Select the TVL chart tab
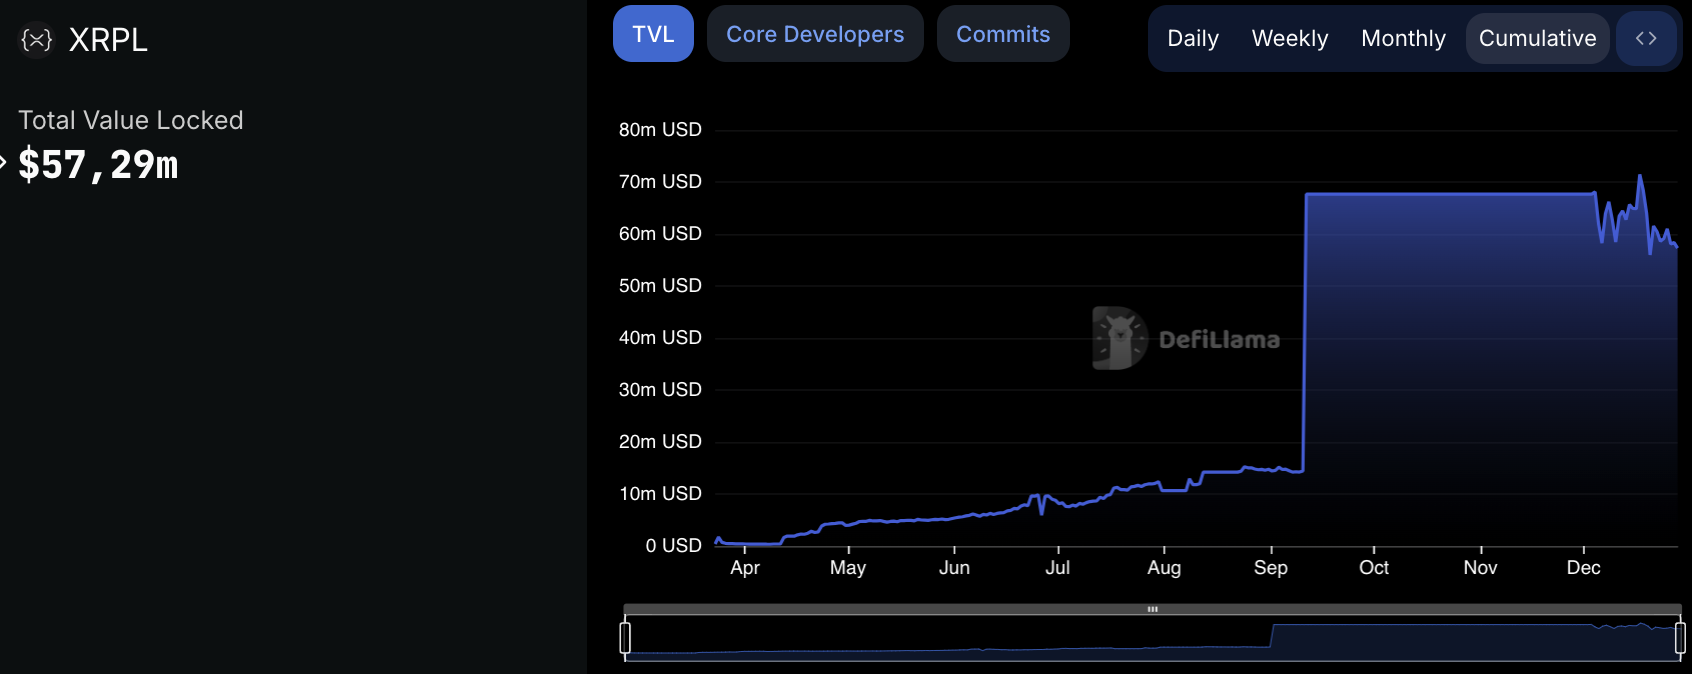 (x=653, y=34)
